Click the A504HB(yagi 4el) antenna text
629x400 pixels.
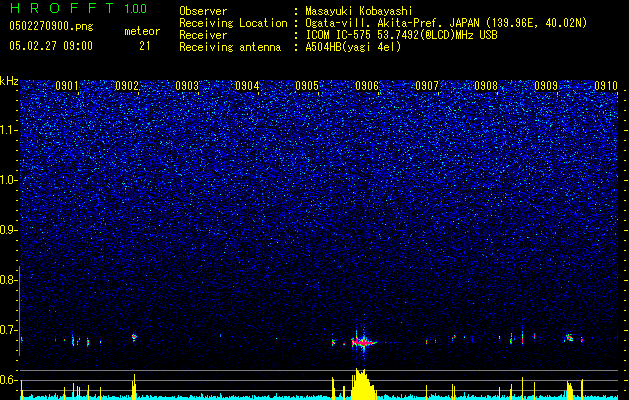coord(353,47)
